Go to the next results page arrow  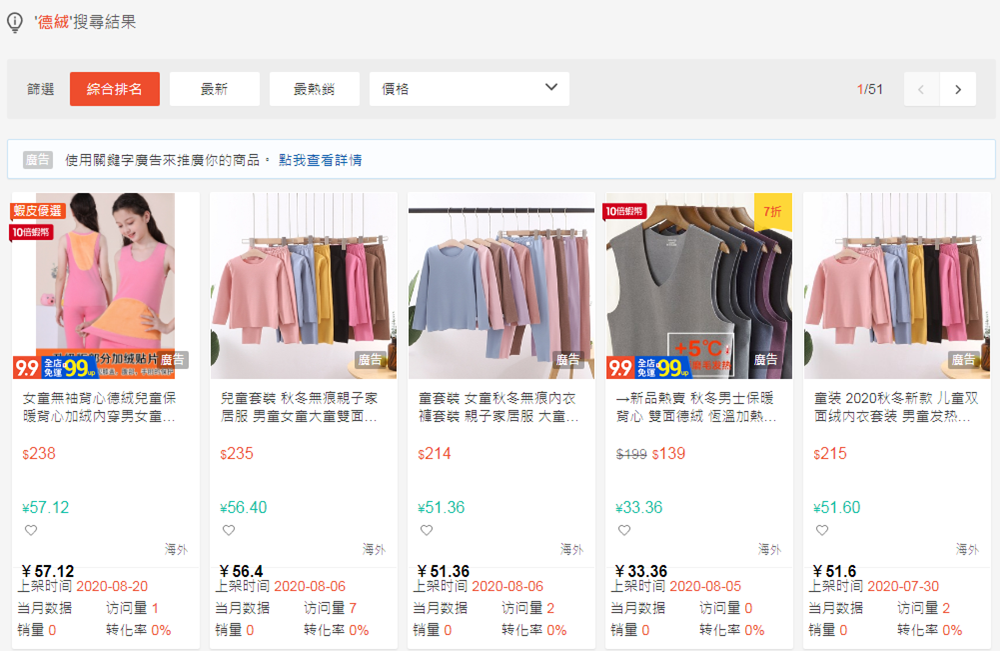point(958,89)
